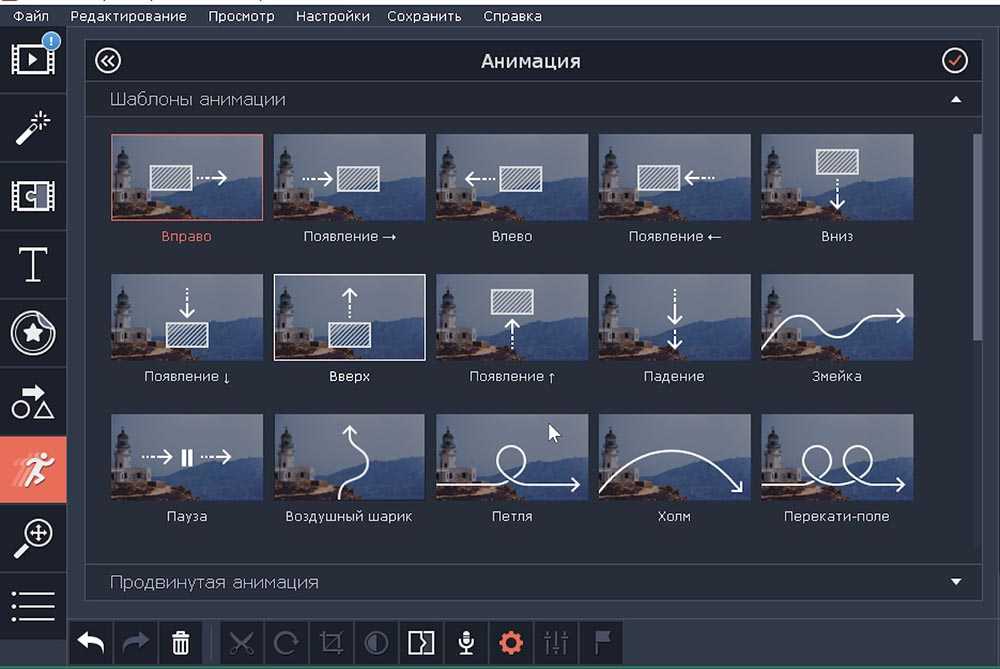Open the Сохранить menu

pyautogui.click(x=424, y=16)
